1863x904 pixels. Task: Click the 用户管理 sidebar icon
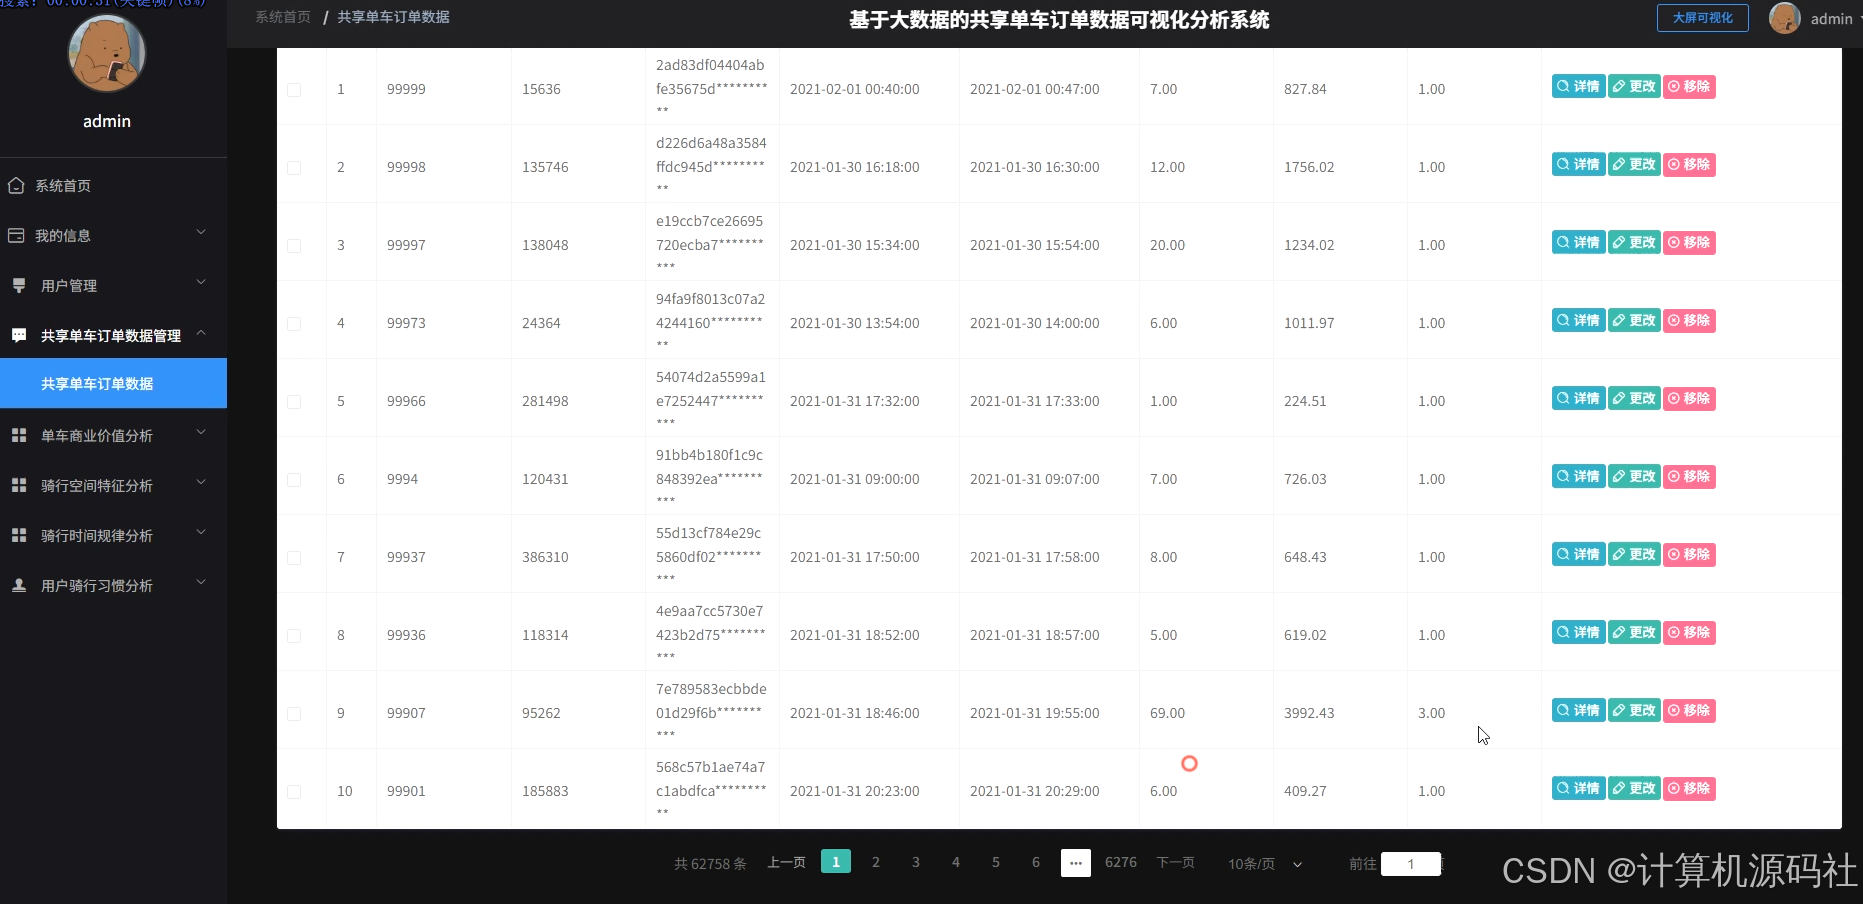pyautogui.click(x=19, y=286)
